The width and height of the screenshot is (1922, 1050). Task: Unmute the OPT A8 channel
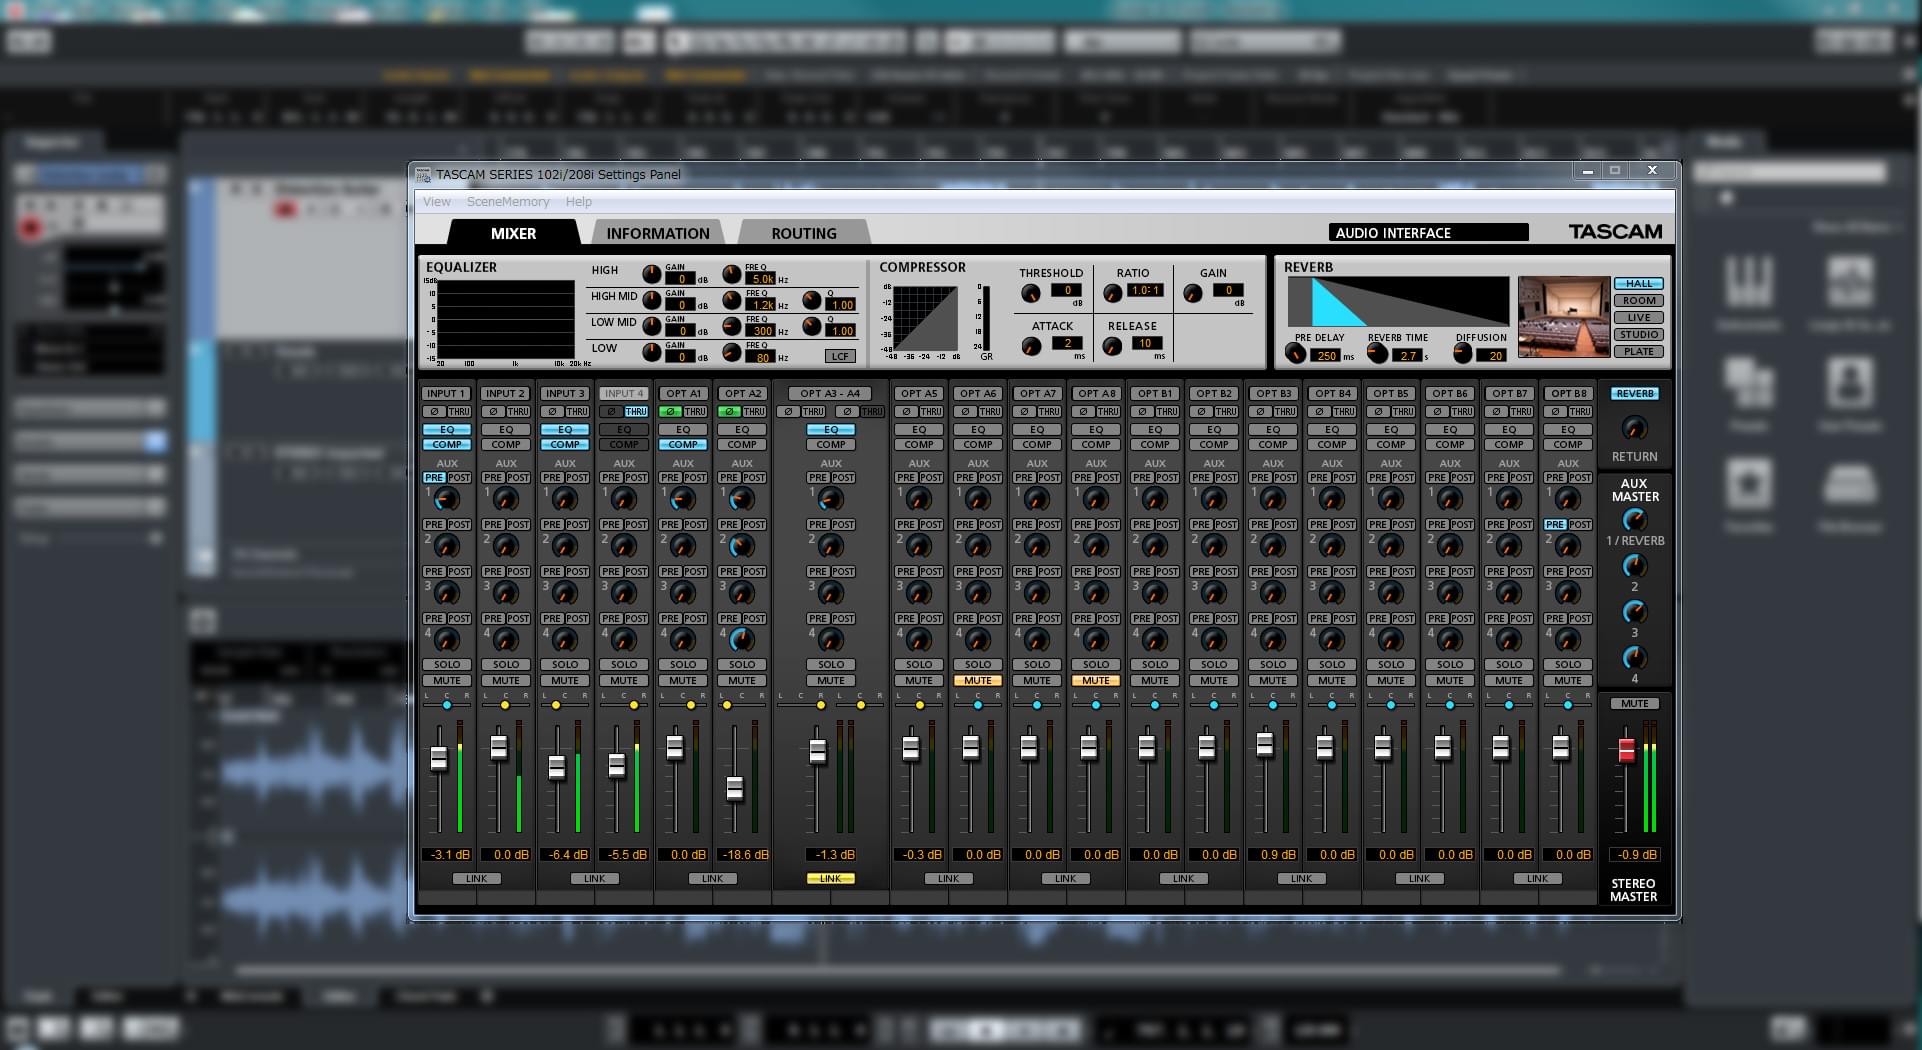point(1096,680)
